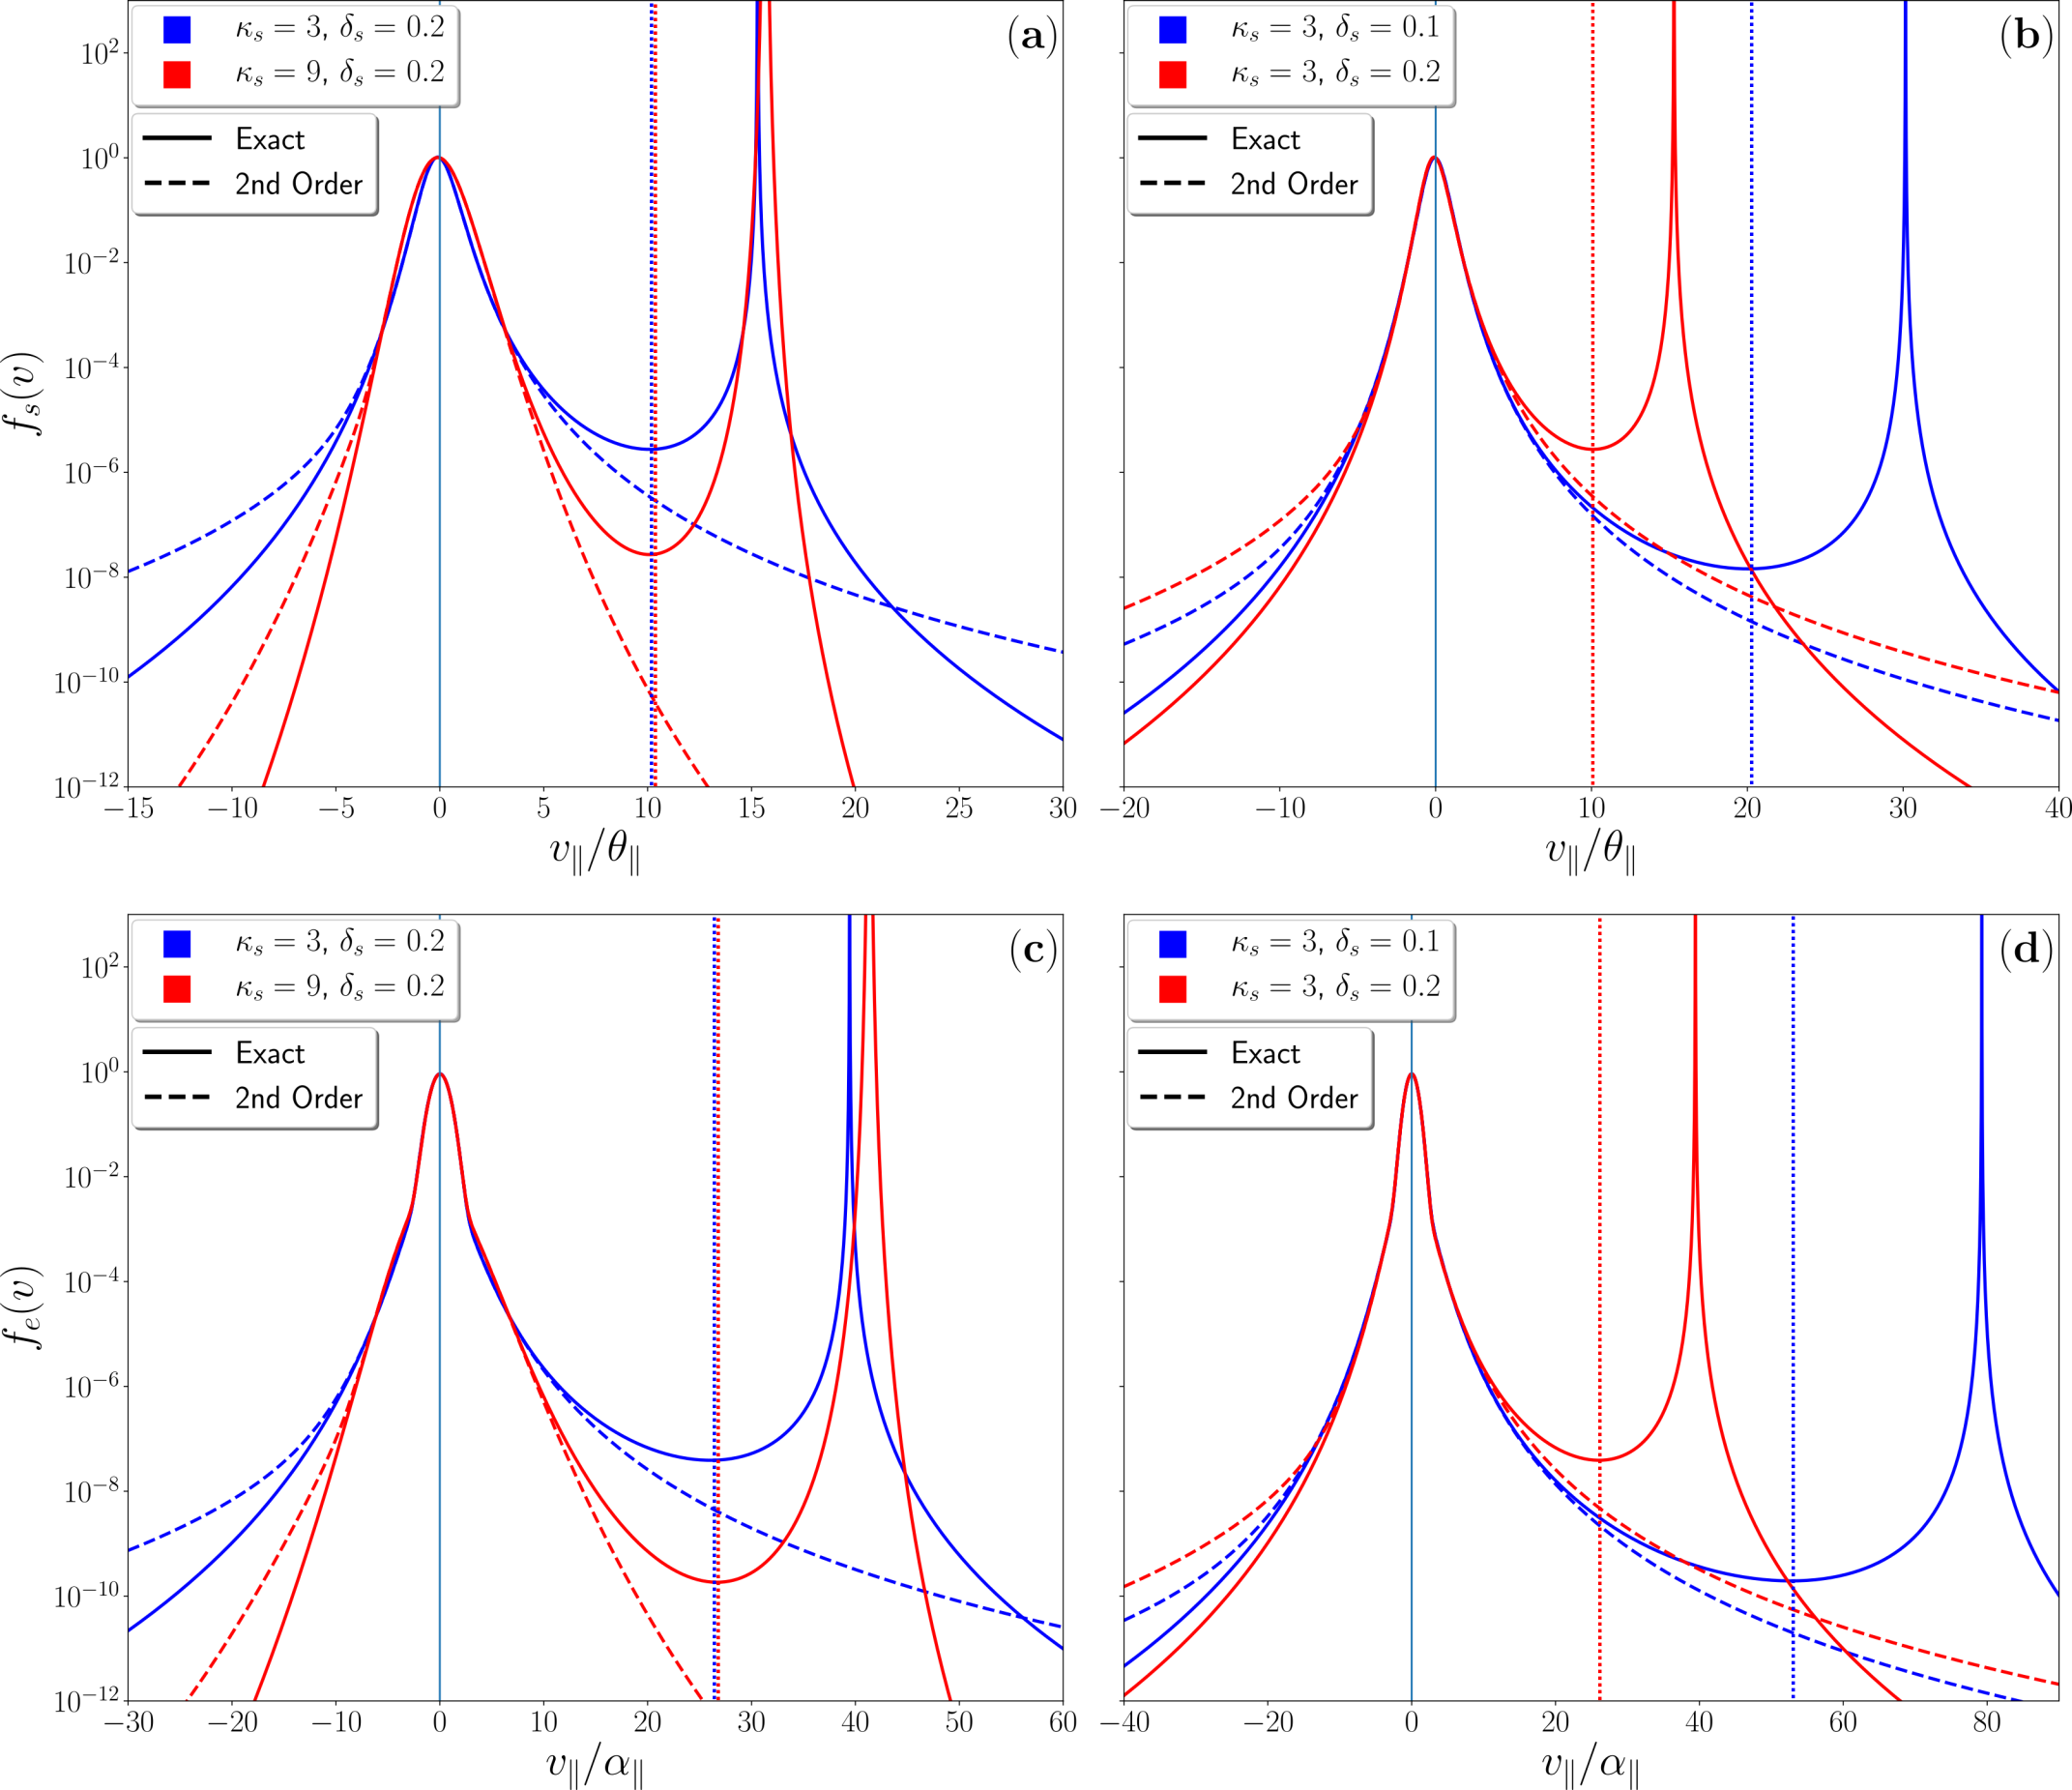
Task: Click the red swatch in panel (c) legend
Action: click(177, 988)
